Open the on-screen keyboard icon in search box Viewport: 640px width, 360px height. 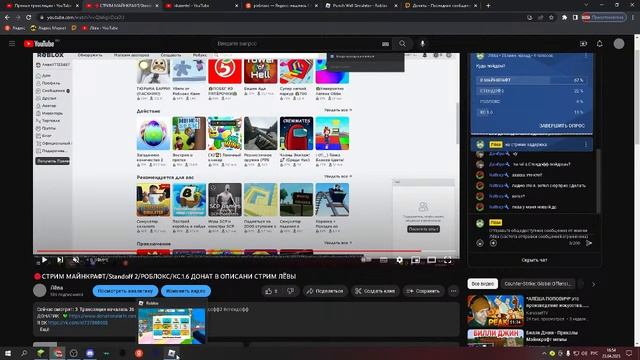(x=385, y=44)
